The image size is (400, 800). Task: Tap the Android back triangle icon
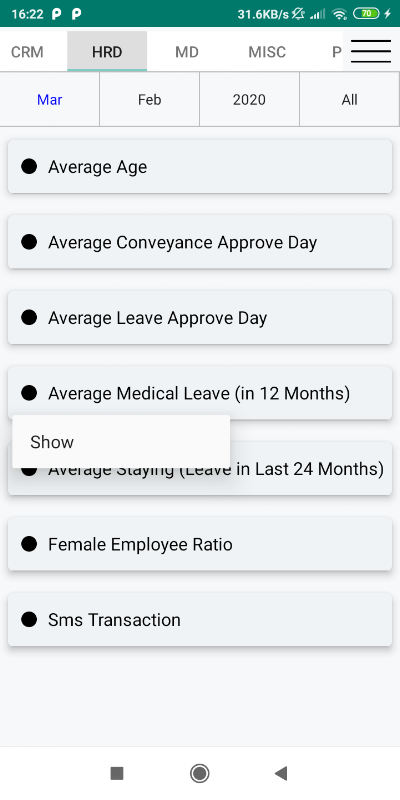pos(281,773)
